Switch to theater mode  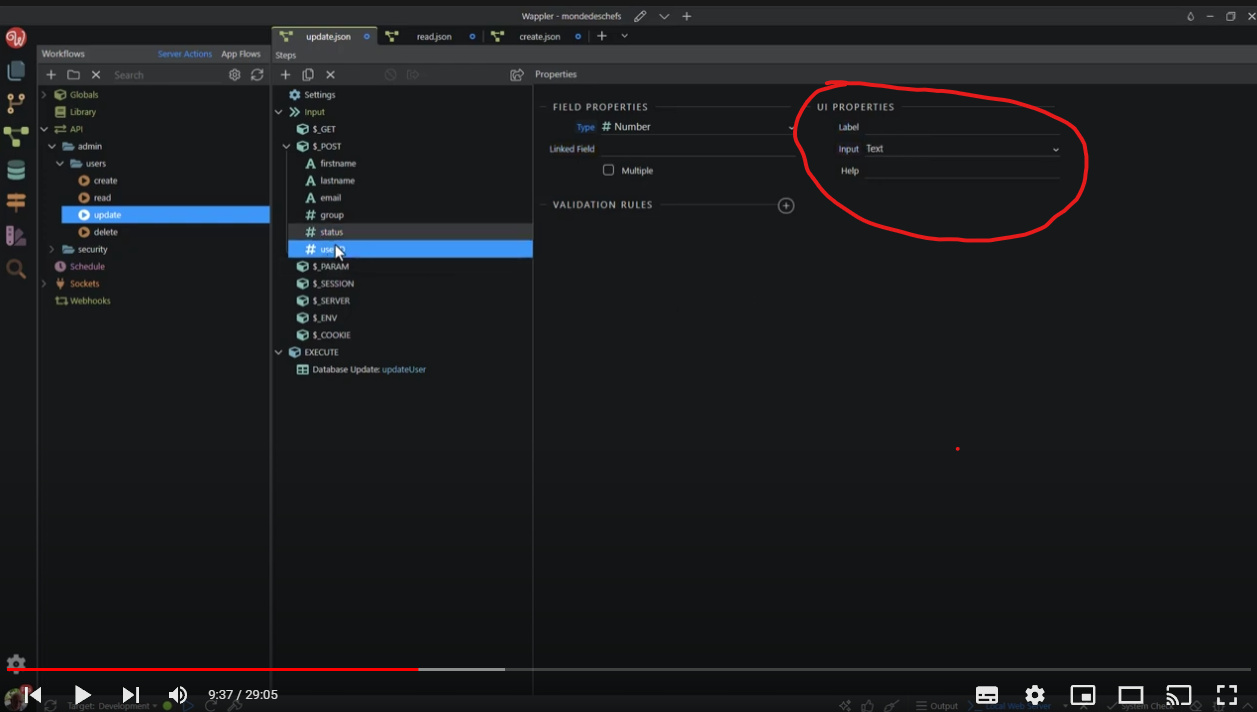(x=1131, y=694)
